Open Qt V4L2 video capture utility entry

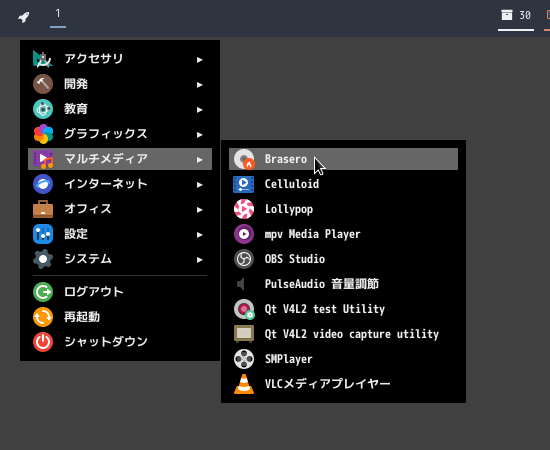(343, 334)
